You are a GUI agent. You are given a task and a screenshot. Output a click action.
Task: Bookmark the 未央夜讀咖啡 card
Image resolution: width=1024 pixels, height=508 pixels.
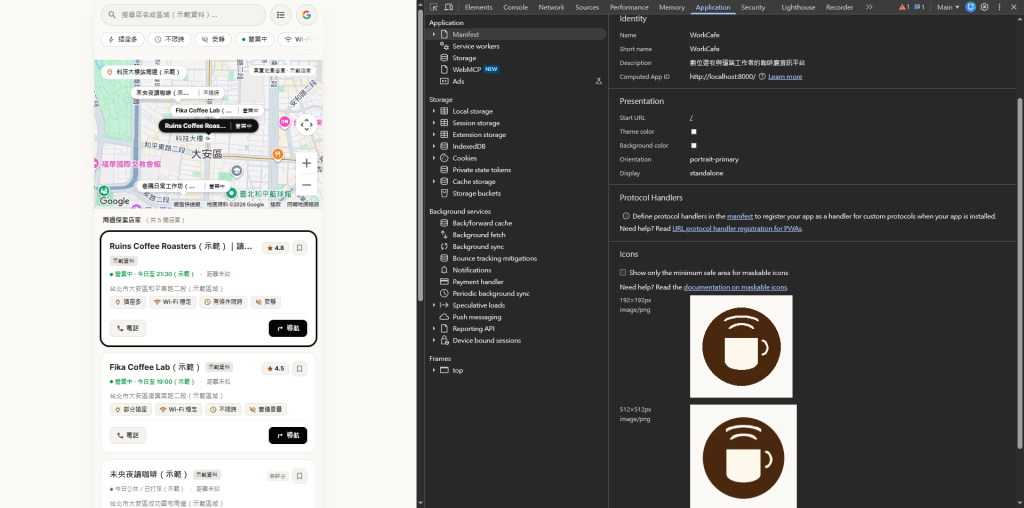[x=300, y=475]
